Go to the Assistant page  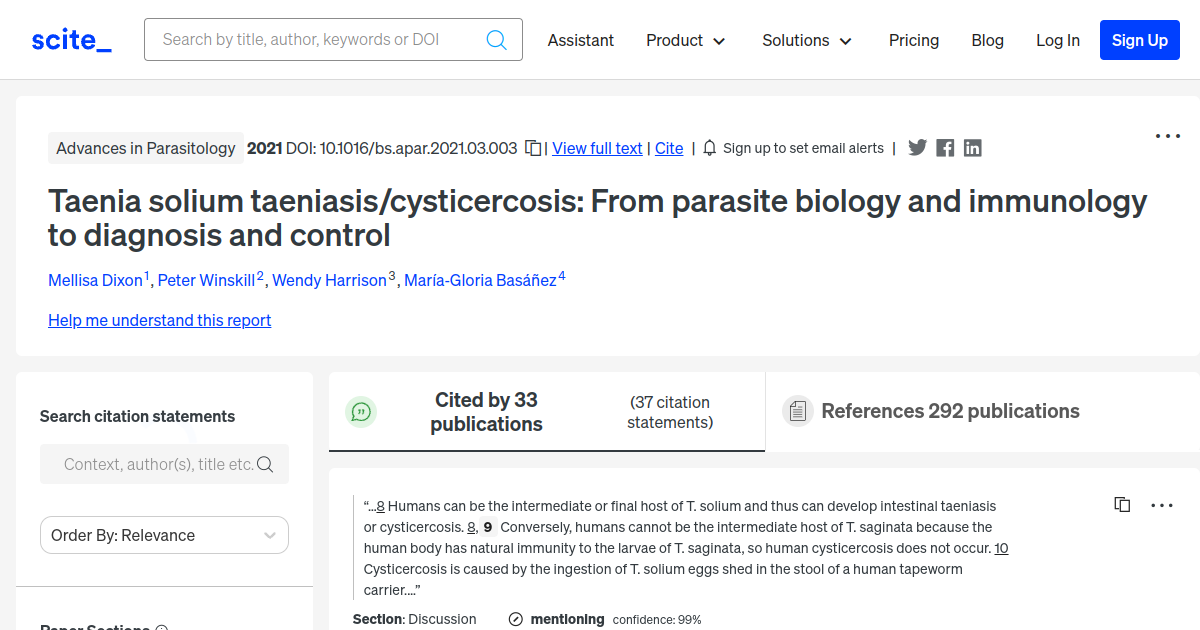click(580, 40)
